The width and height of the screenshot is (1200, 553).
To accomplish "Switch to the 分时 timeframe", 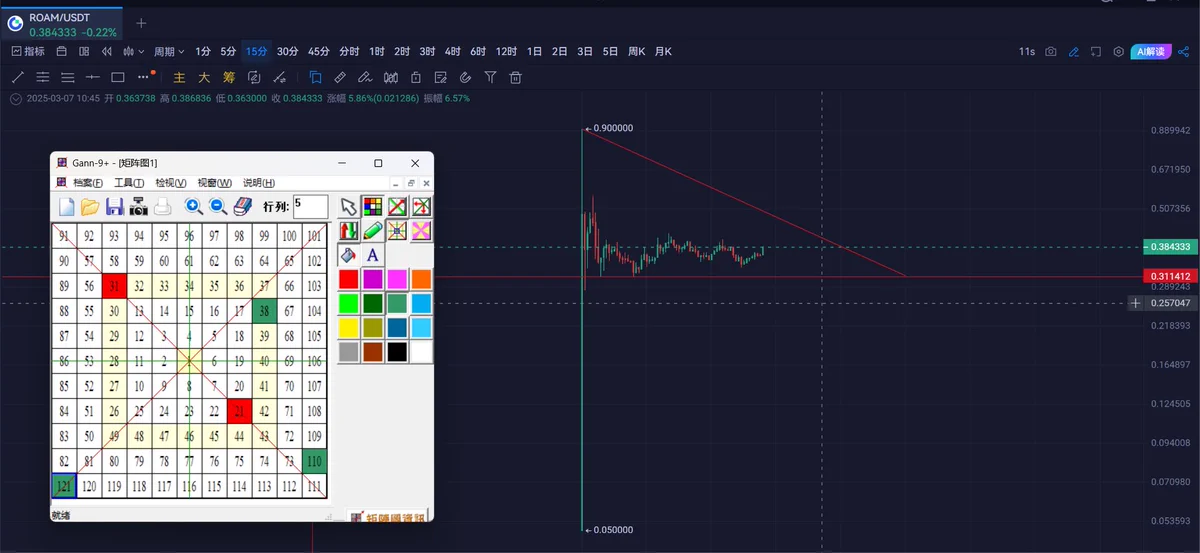I will click(349, 51).
